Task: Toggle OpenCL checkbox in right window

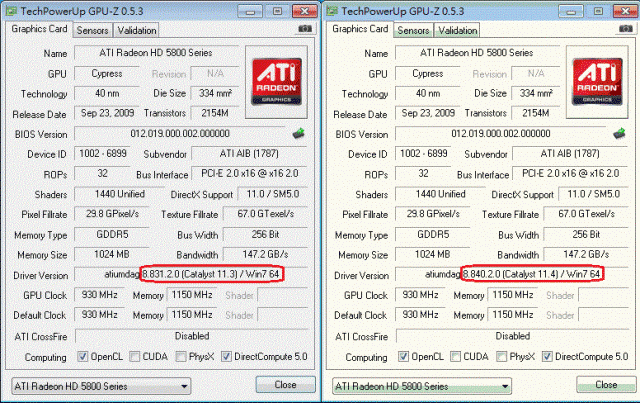Action: point(403,356)
